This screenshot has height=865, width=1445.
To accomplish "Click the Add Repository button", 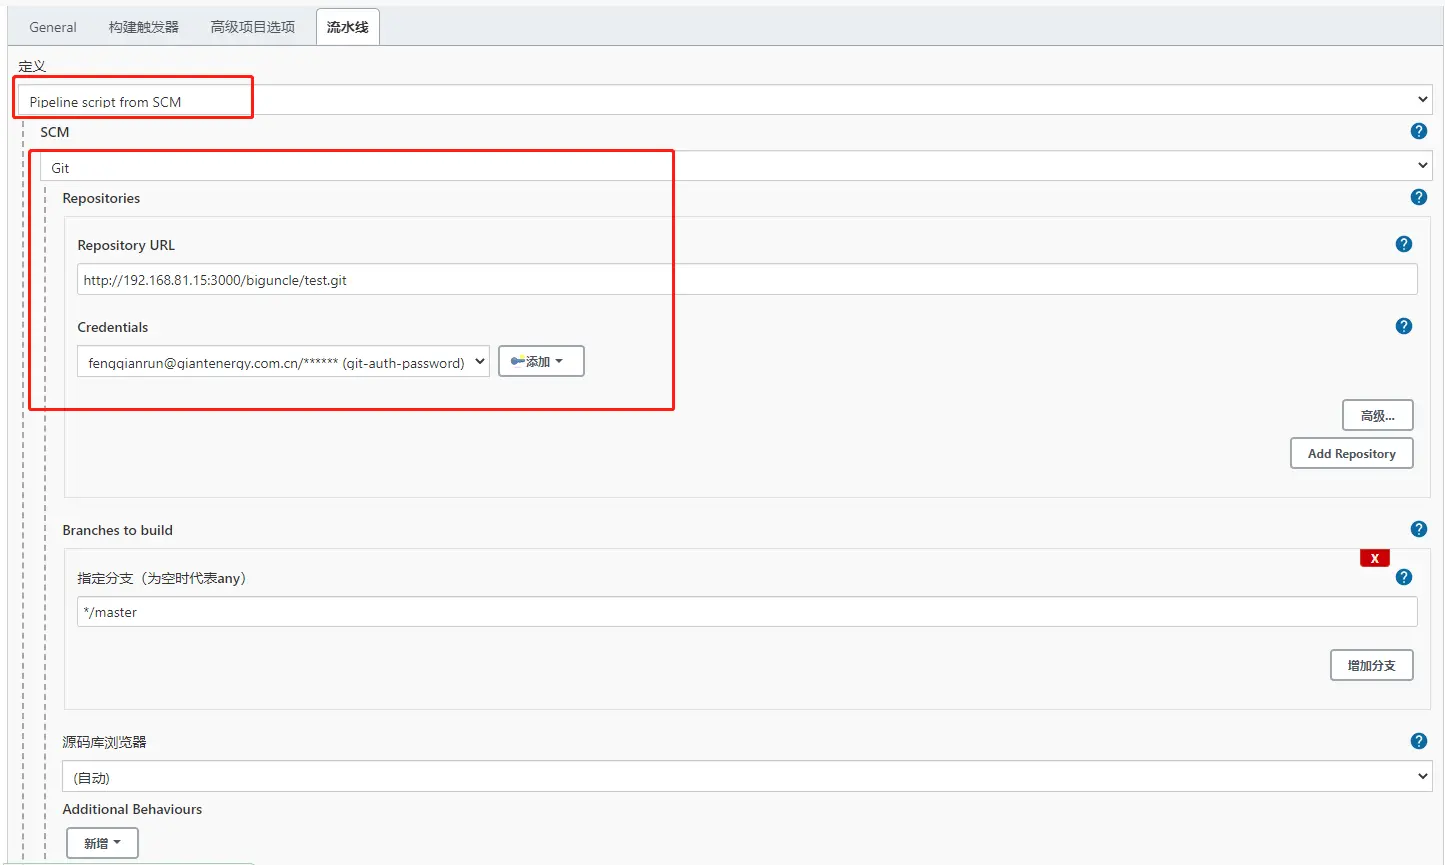I will click(1351, 453).
